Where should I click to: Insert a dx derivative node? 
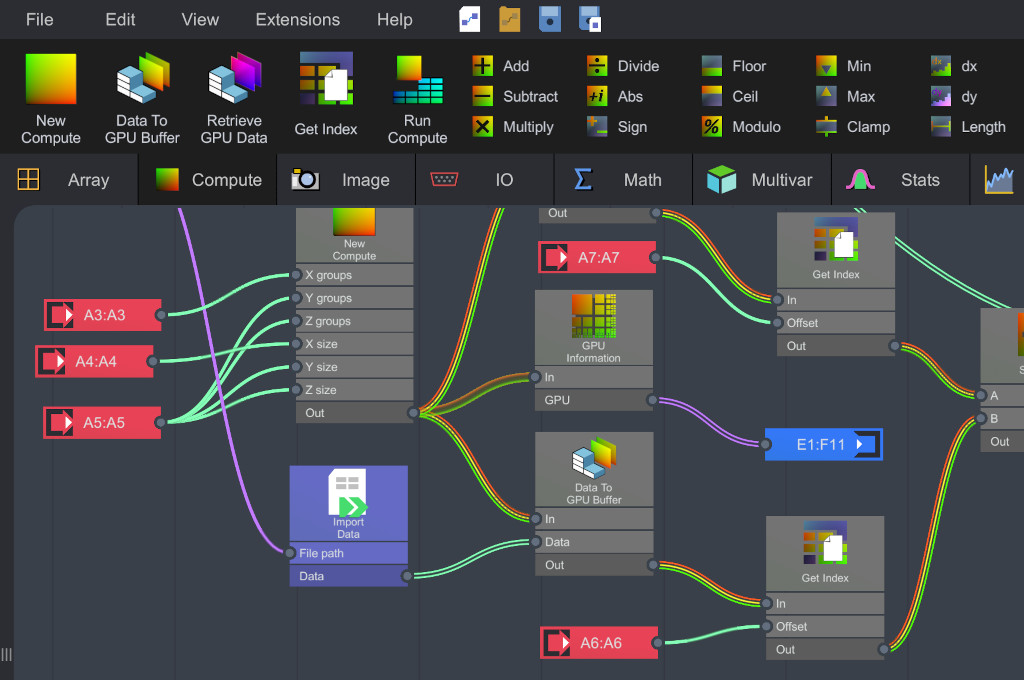pyautogui.click(x=954, y=66)
